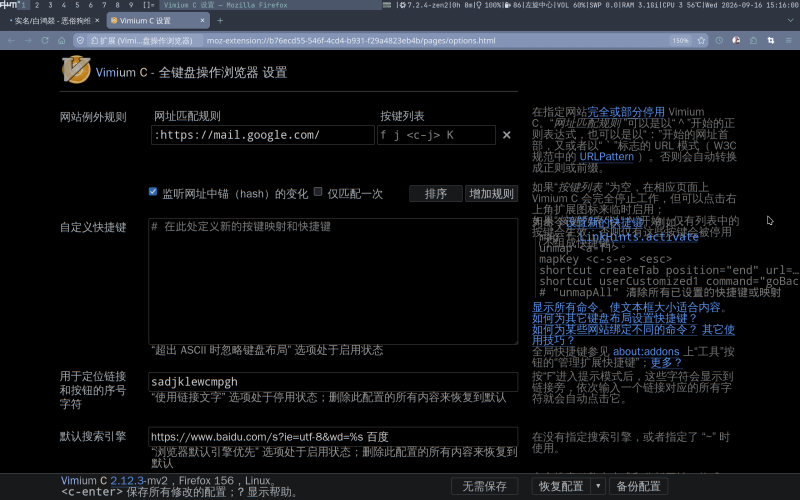Click the 使文本框大小适合内容 link
Image resolution: width=800 pixels, height=500 pixels.
coord(665,307)
